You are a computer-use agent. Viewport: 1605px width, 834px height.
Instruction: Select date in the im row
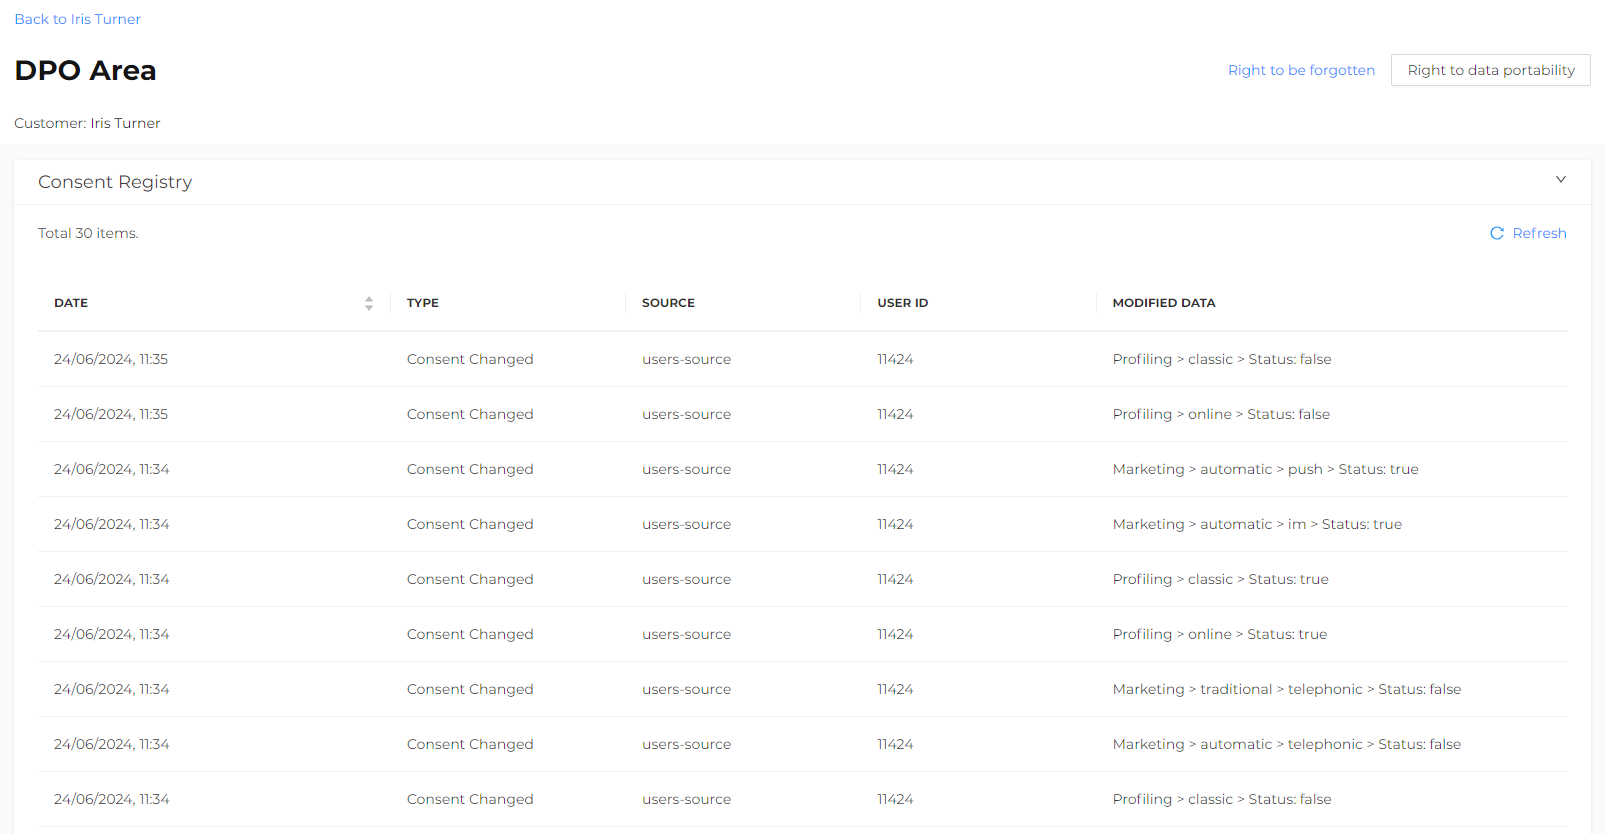pos(112,524)
